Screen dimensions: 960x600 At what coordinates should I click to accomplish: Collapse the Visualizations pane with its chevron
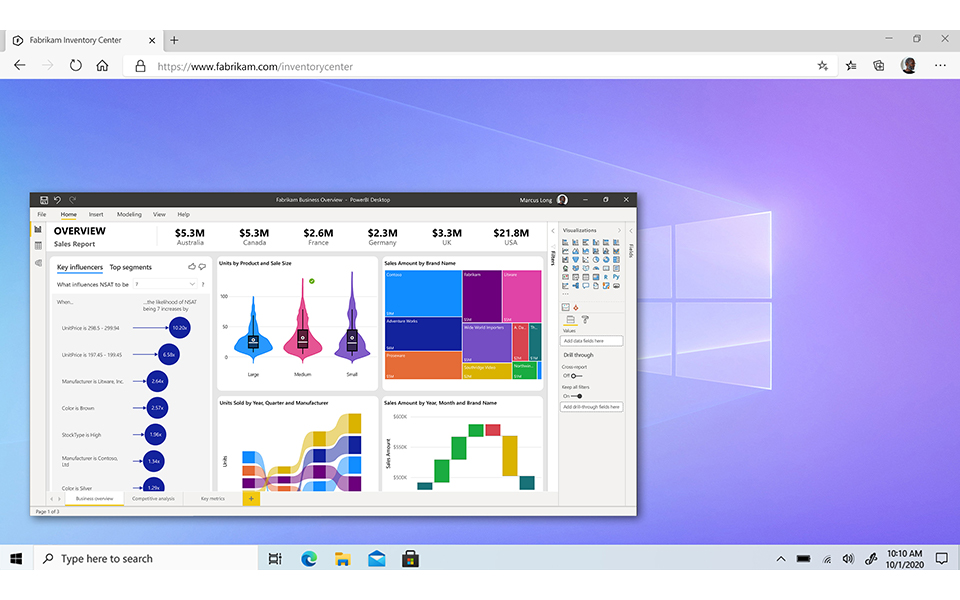619,230
